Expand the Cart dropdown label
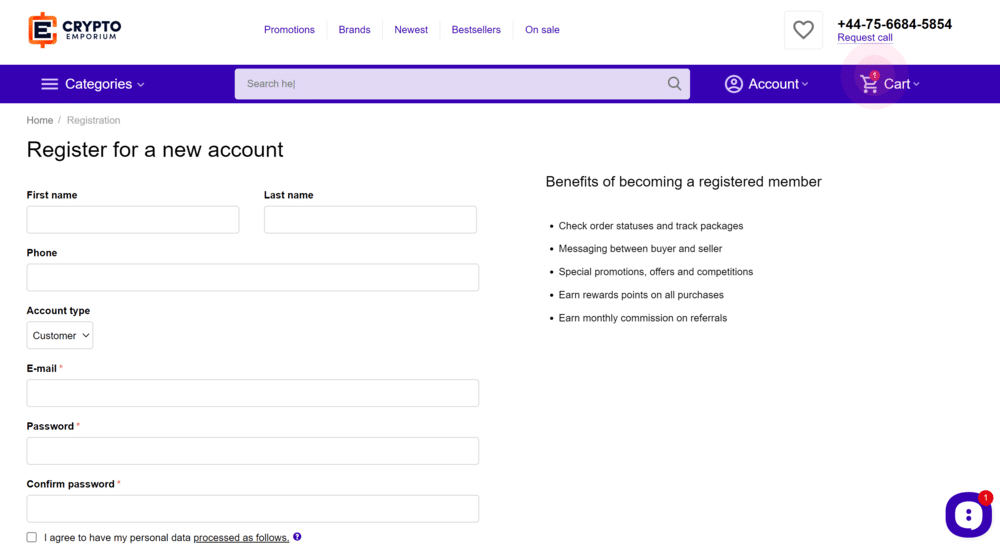Screen dimensions: 1000x548 [x=901, y=84]
